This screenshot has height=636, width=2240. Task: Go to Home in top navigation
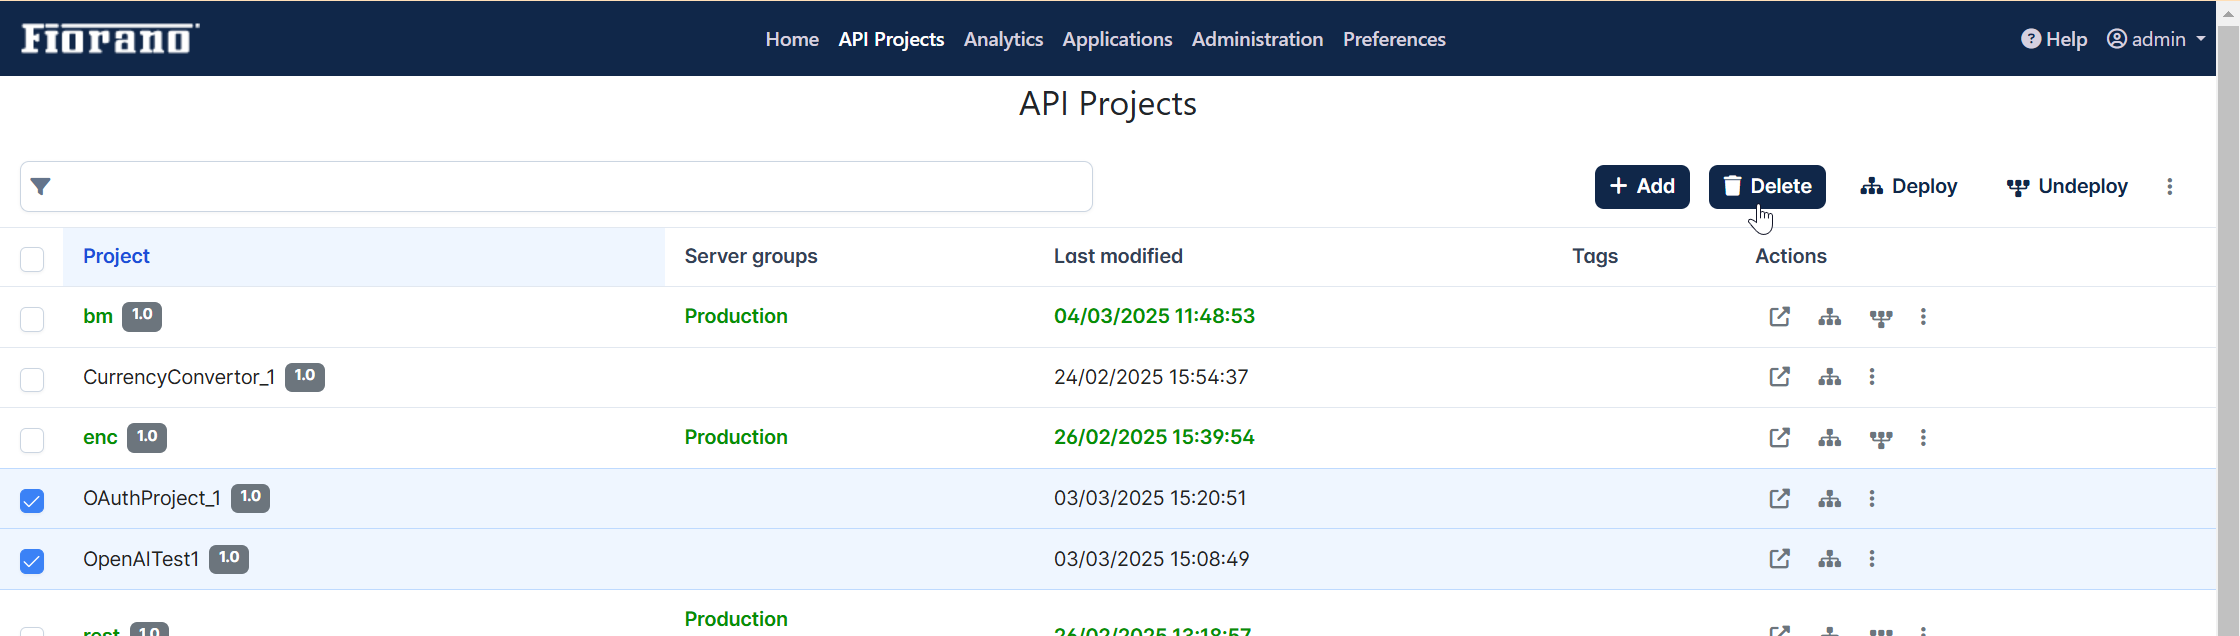click(x=792, y=39)
